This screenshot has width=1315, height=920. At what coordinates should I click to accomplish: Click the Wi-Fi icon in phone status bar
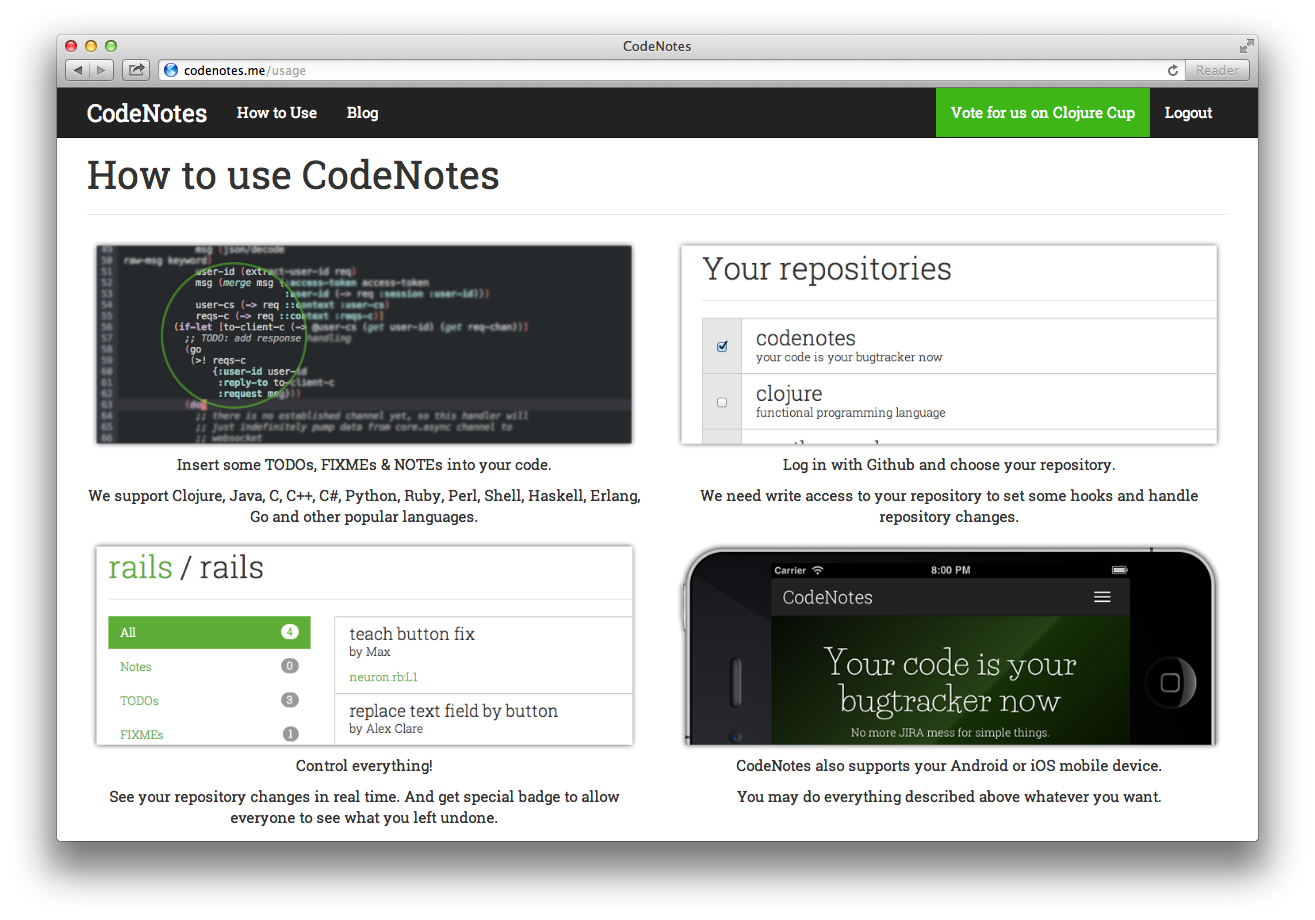coord(818,570)
